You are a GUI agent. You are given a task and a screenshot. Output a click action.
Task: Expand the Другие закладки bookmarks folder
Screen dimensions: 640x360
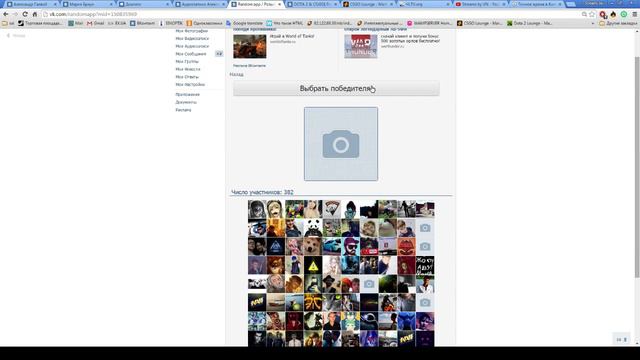(x=618, y=23)
